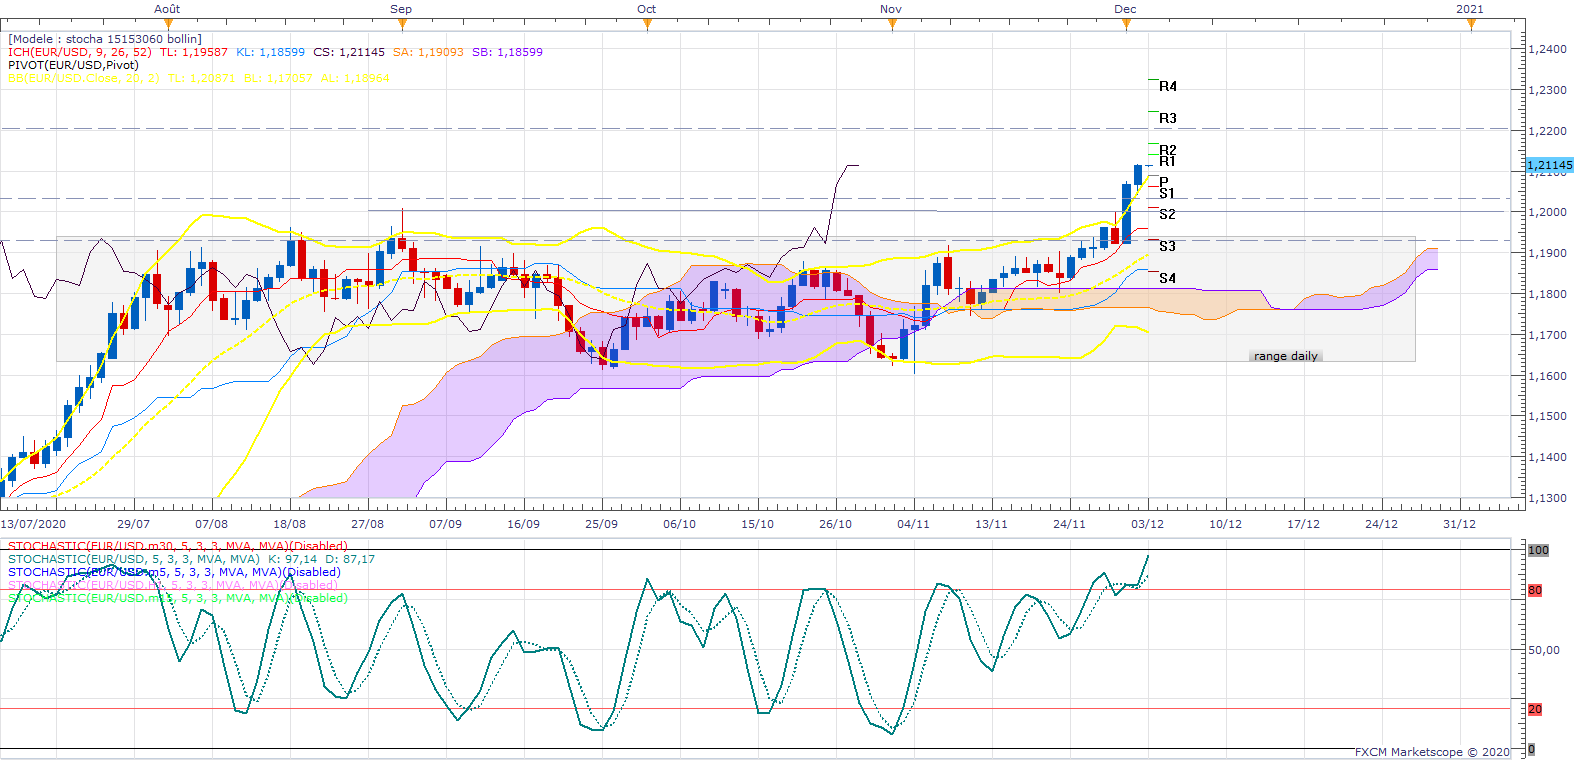Click the Oct month marker triangle
This screenshot has height=760, width=1583.
(x=647, y=24)
